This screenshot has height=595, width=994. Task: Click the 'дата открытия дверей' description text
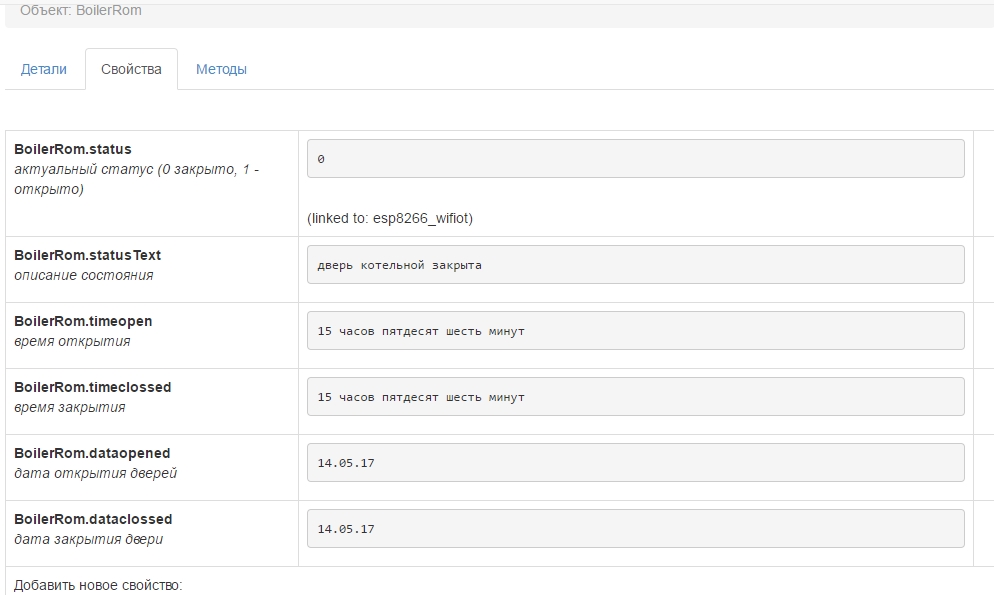coord(96,473)
